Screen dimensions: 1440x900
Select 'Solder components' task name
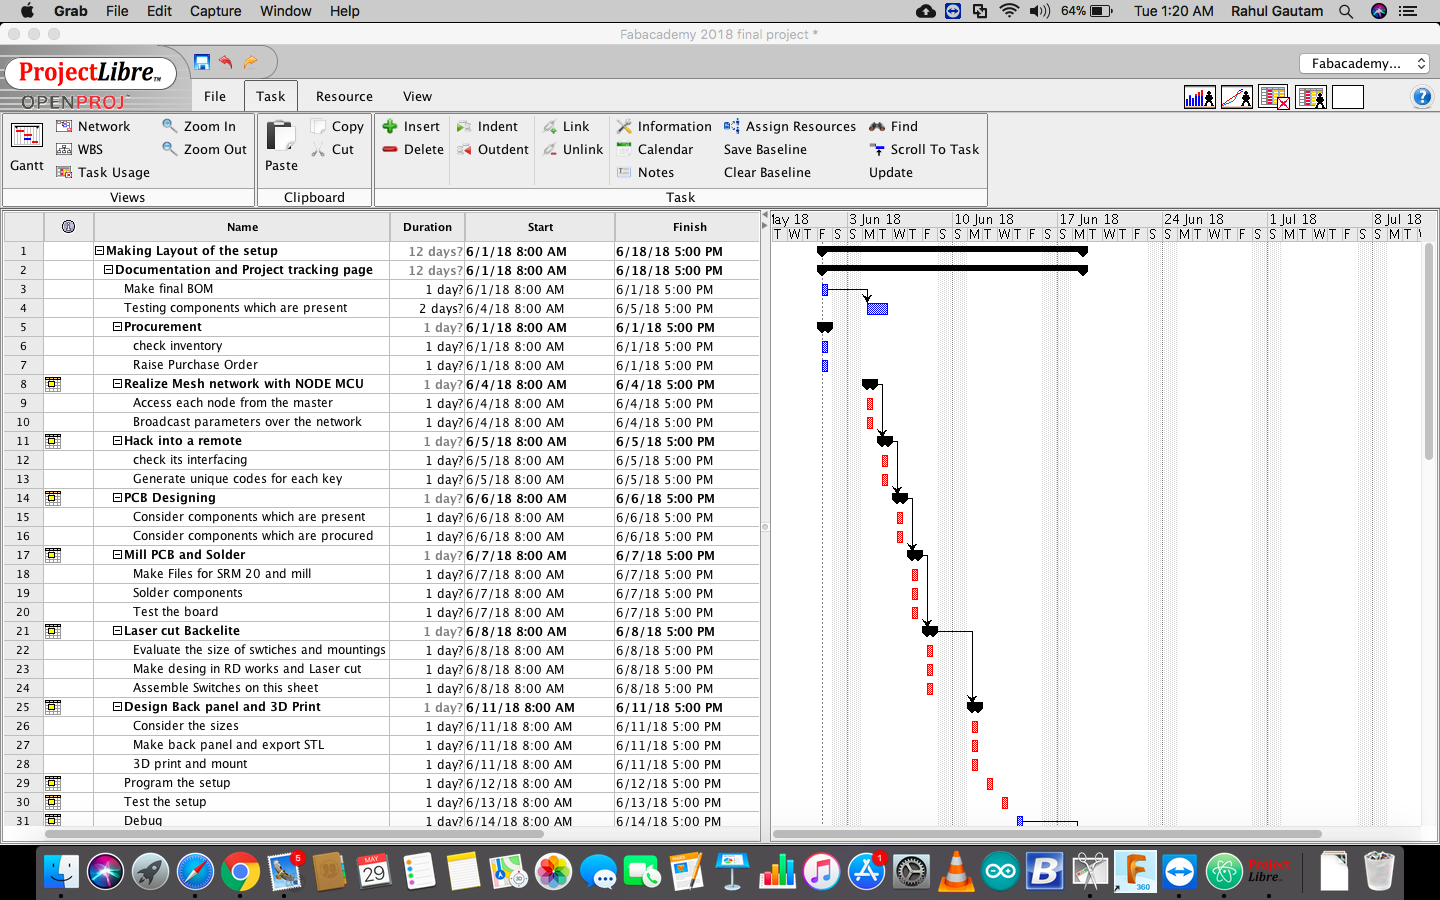[187, 593]
